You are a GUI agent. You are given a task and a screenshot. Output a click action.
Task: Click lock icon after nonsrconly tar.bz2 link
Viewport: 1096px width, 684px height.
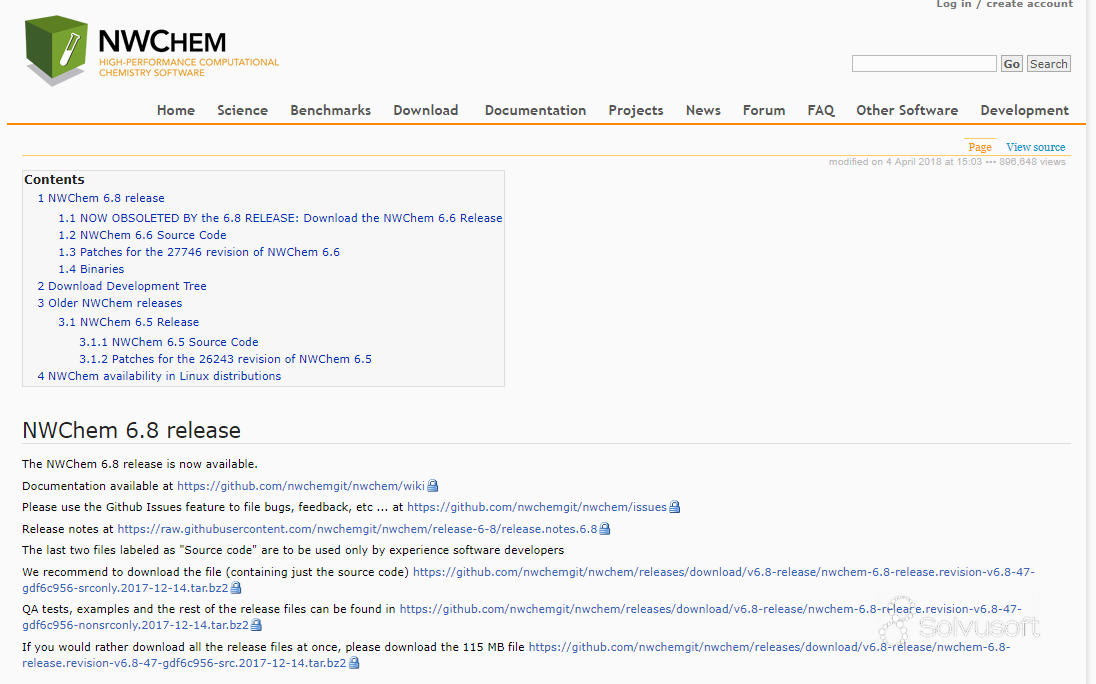tap(256, 625)
